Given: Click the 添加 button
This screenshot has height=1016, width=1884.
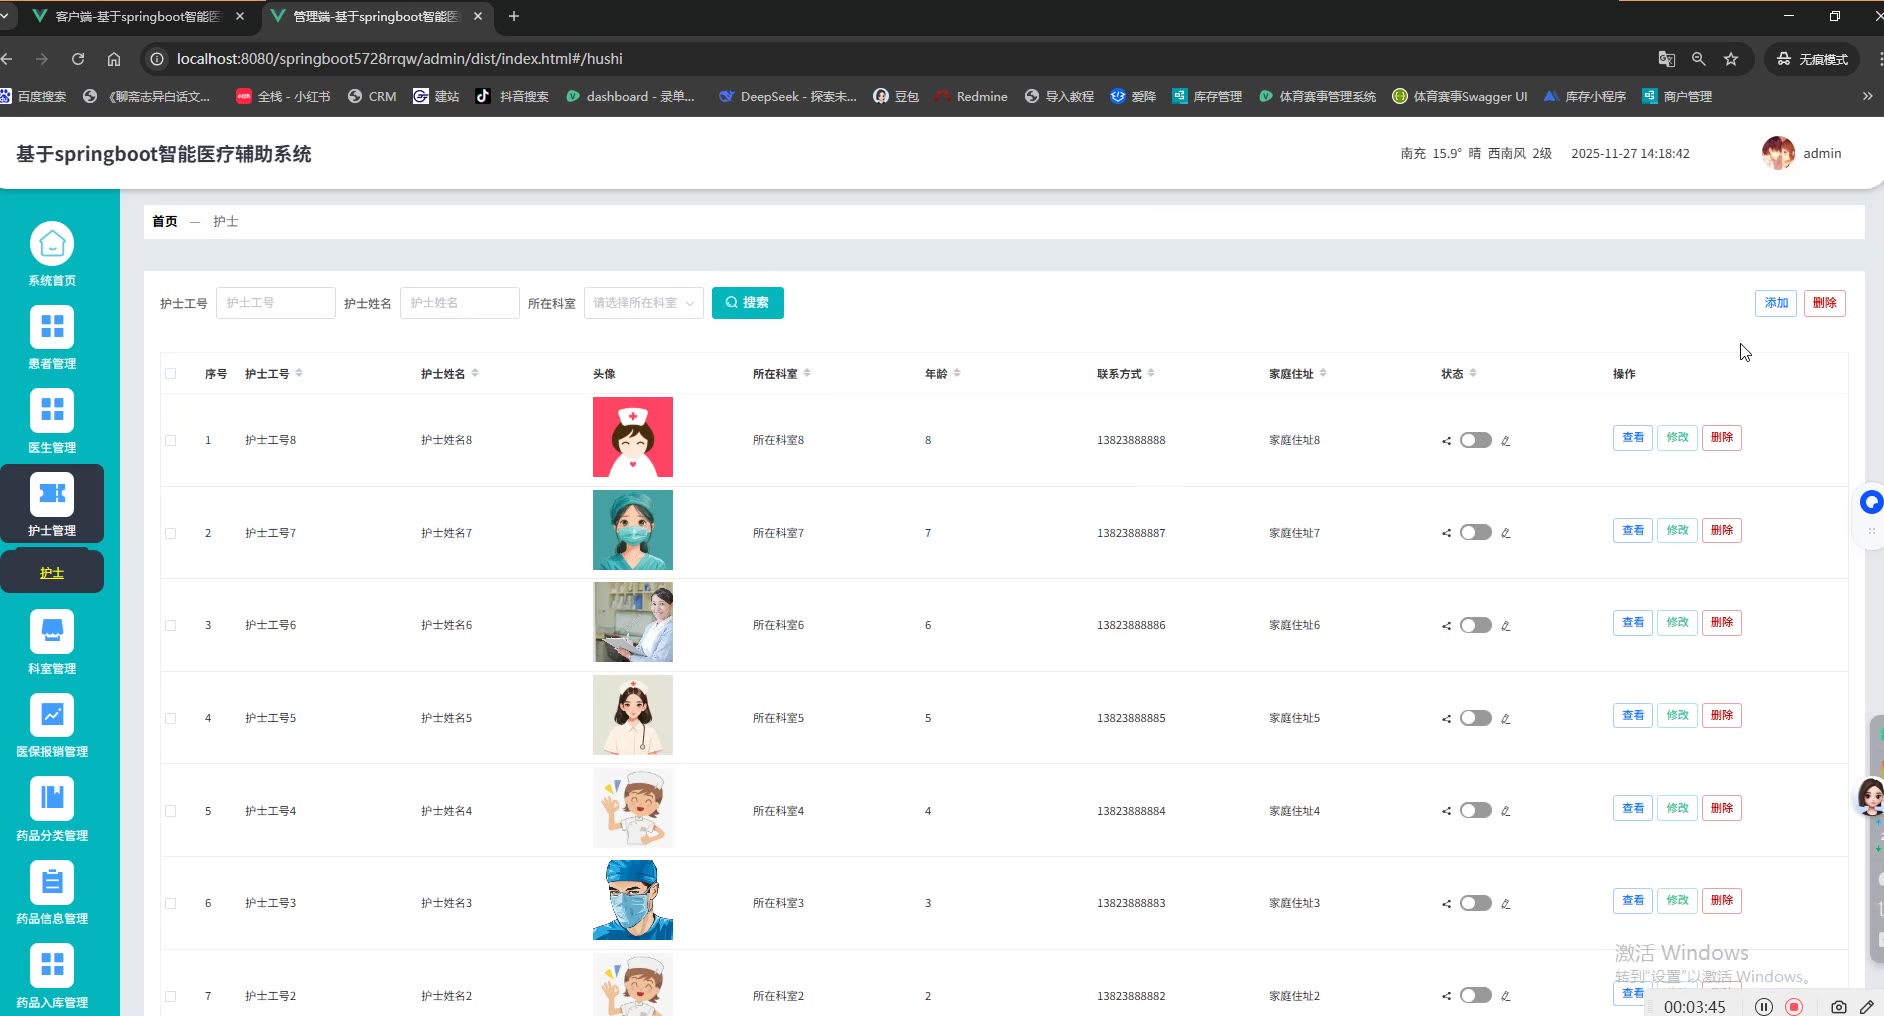Looking at the screenshot, I should click(x=1775, y=303).
